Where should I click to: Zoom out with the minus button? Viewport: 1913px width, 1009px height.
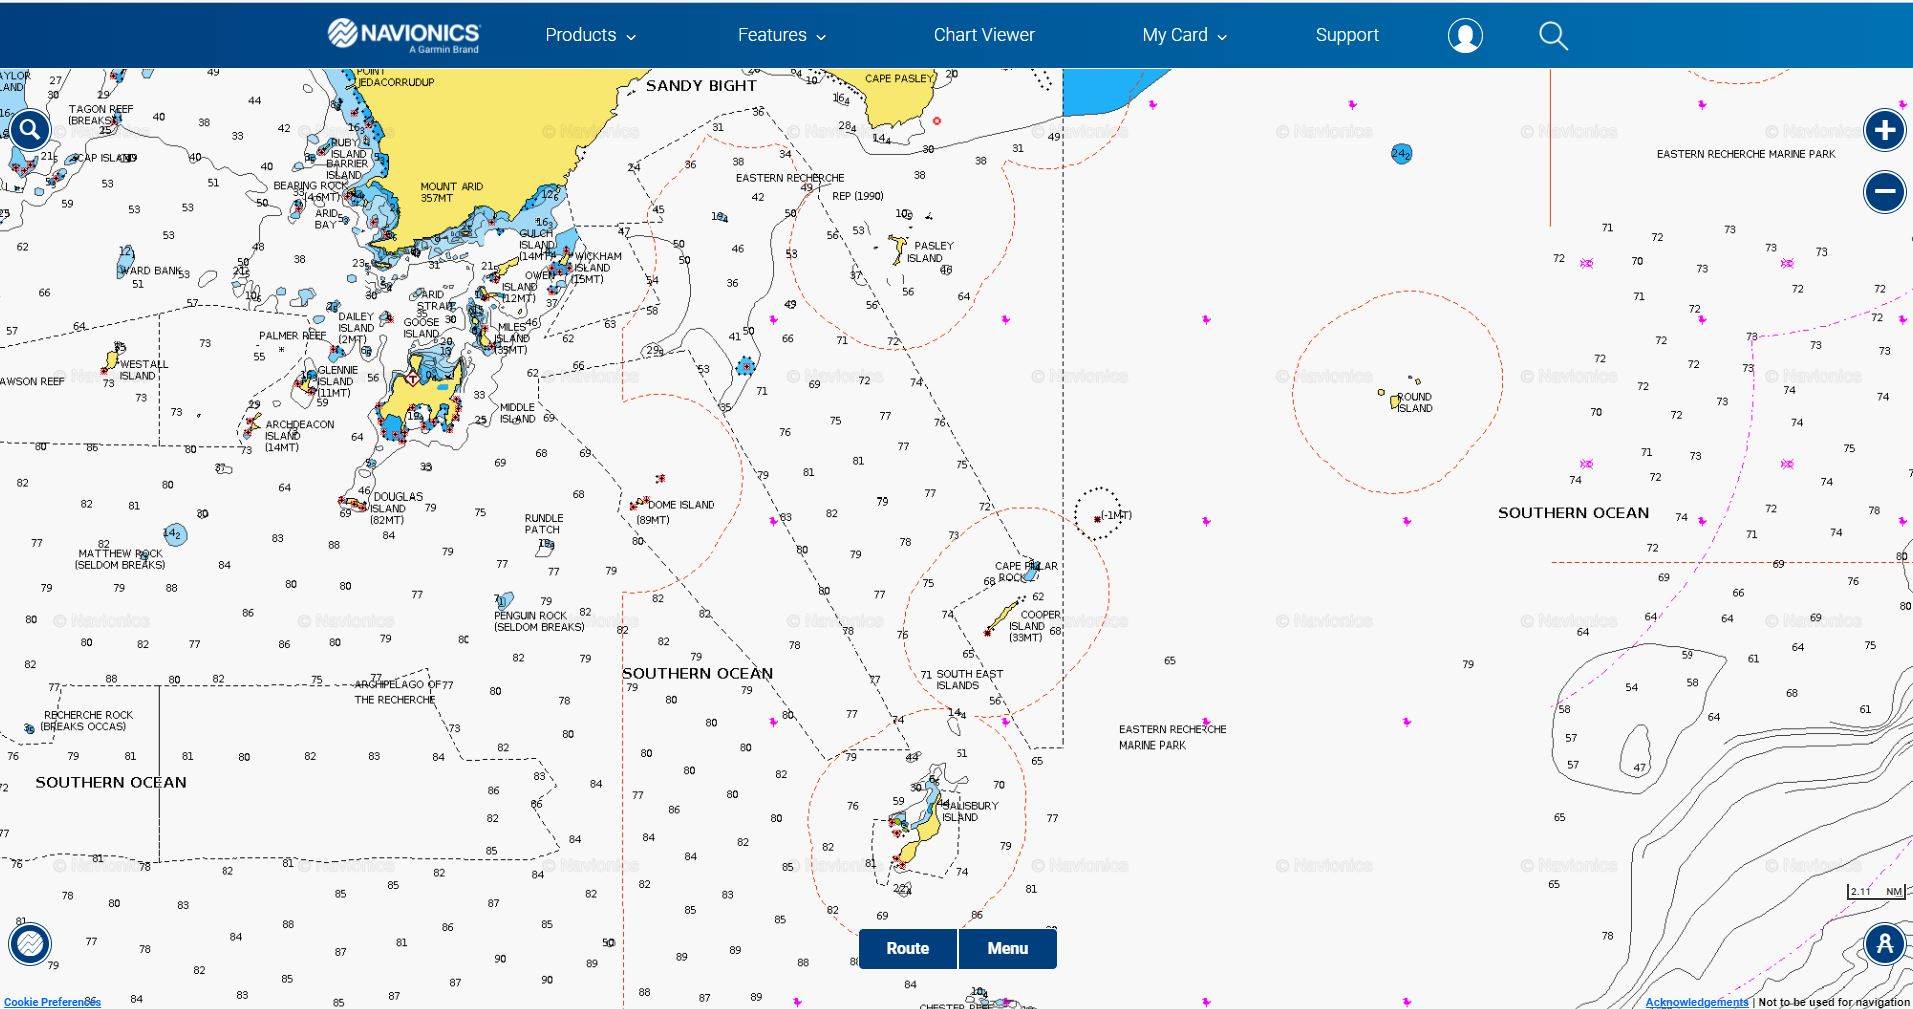point(1884,192)
